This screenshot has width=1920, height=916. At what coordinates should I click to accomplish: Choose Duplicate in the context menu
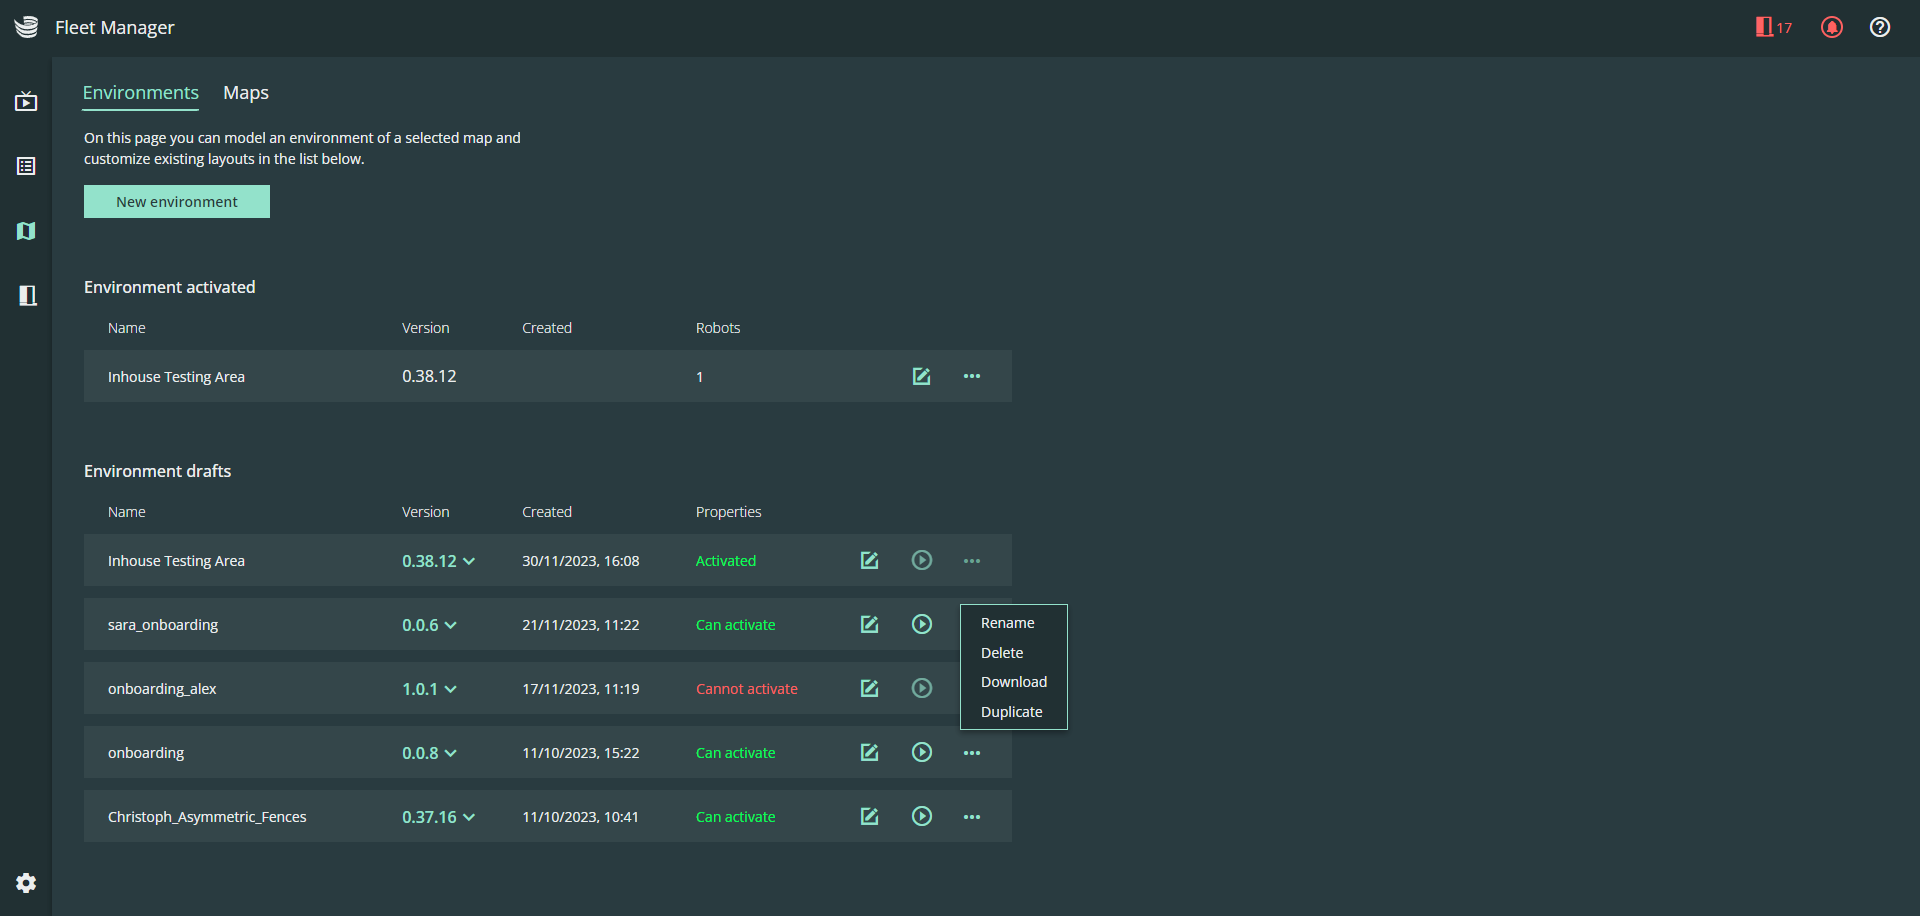(1011, 711)
